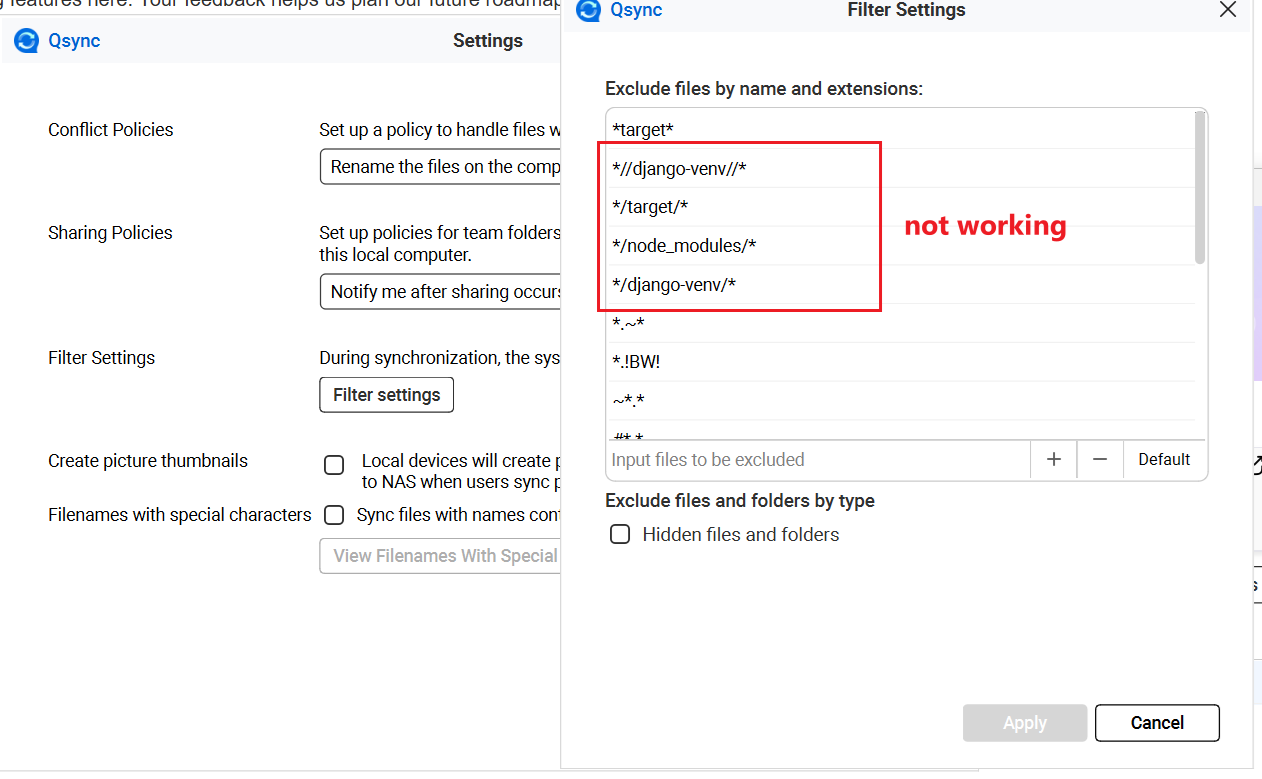Click the Cancel button
The height and width of the screenshot is (779, 1262).
click(x=1157, y=723)
